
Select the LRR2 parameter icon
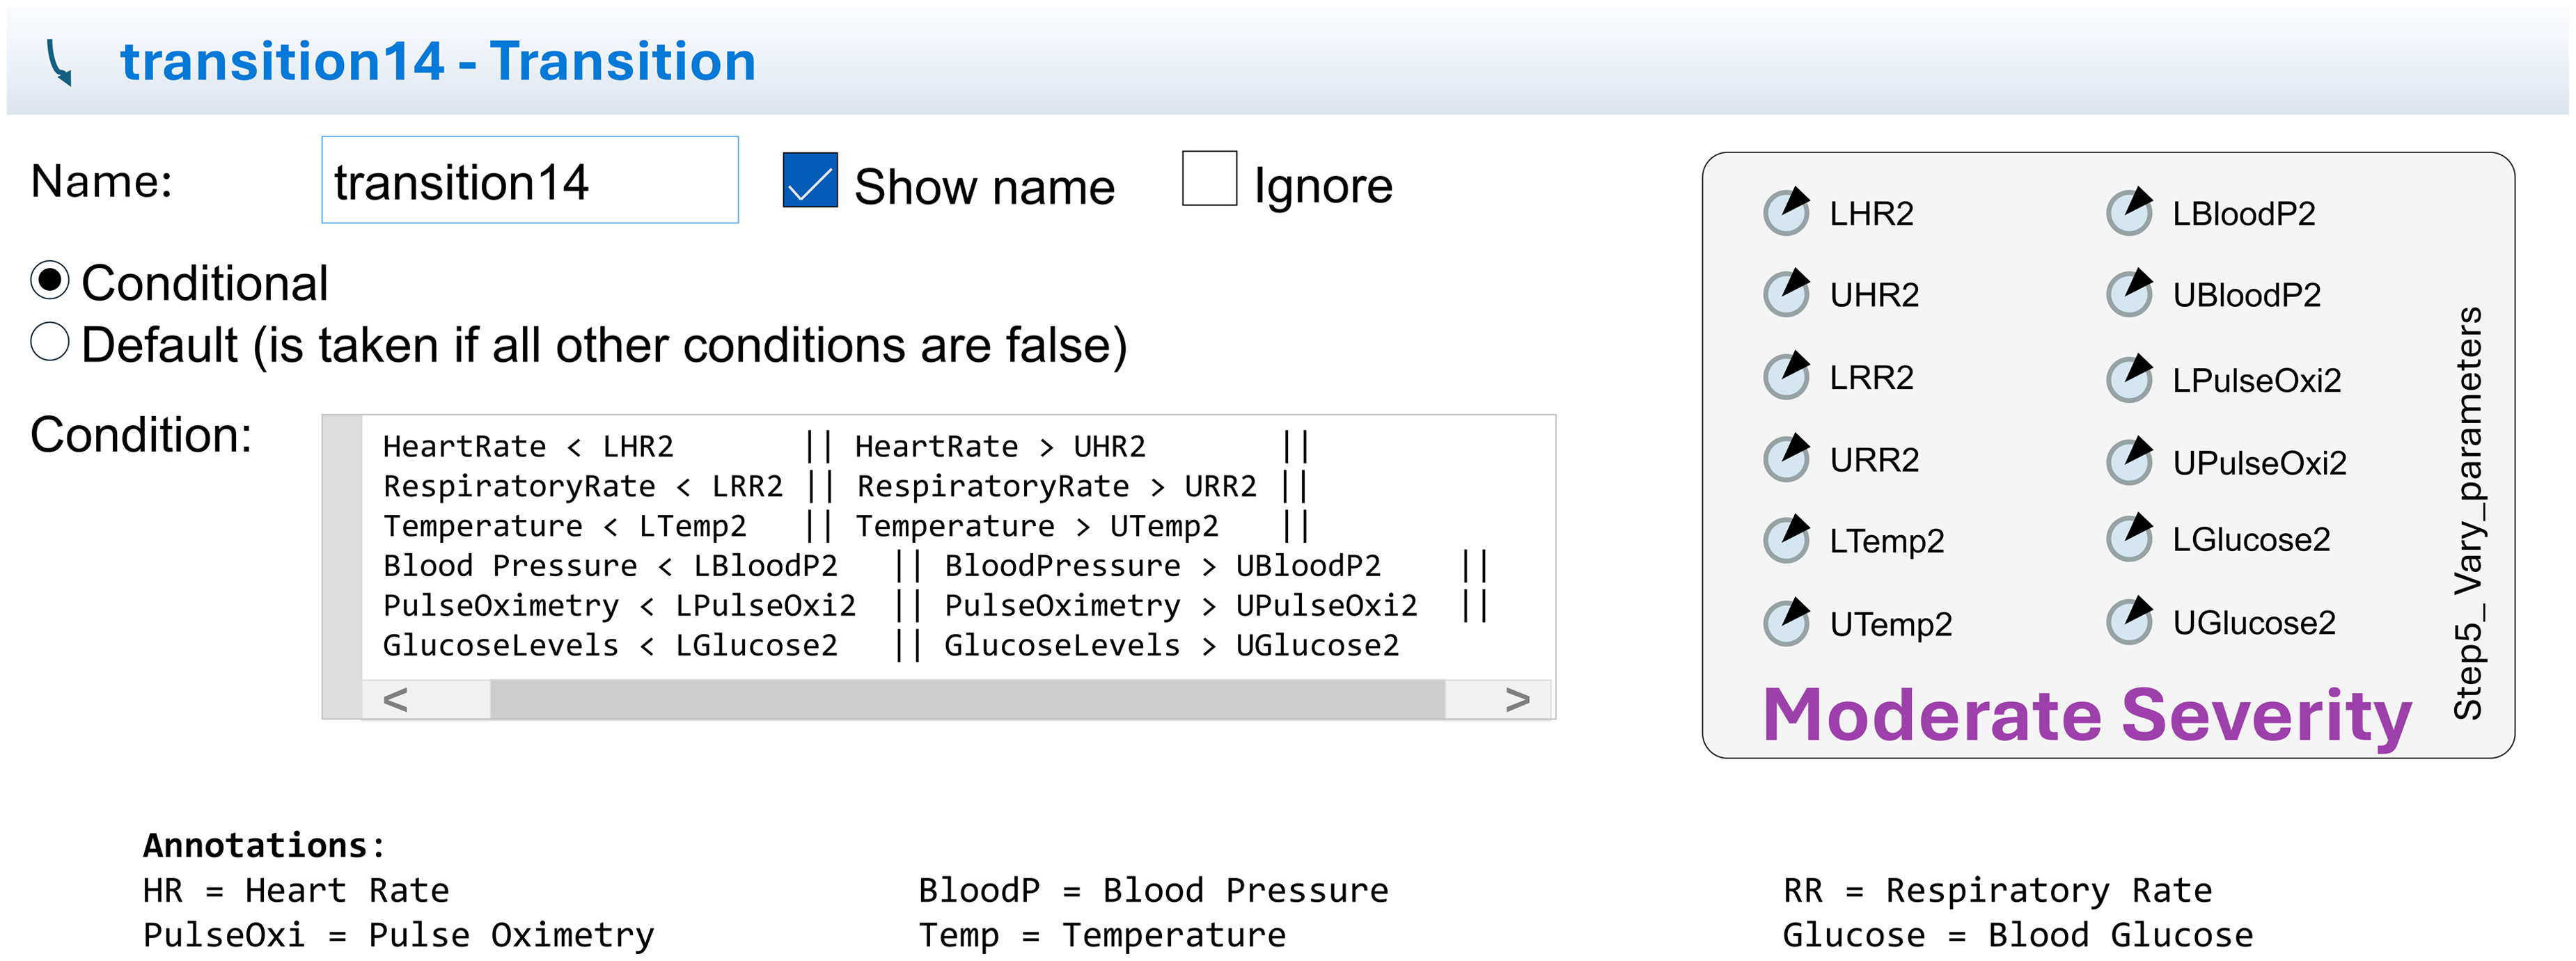tap(1786, 376)
